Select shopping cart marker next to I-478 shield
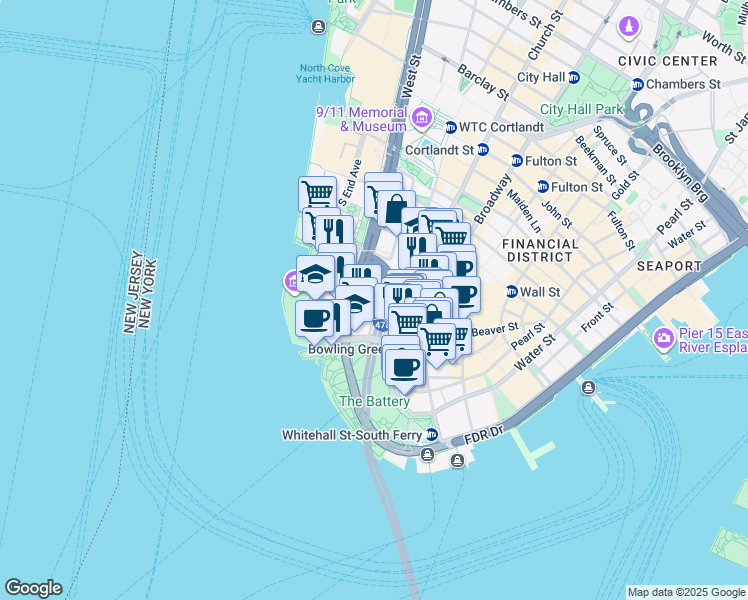This screenshot has width=748, height=600. [407, 321]
